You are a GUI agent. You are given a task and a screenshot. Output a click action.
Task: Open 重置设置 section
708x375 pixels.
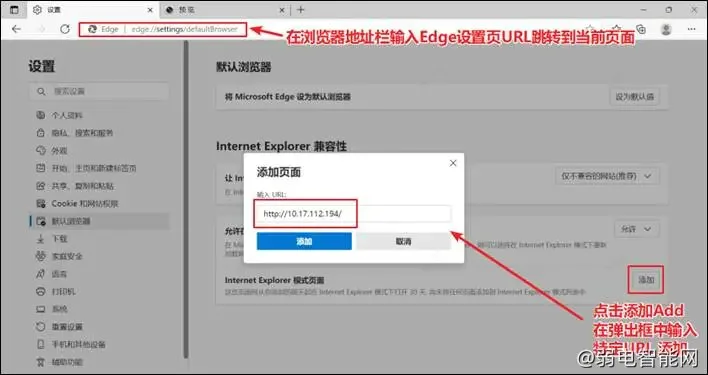[67, 327]
